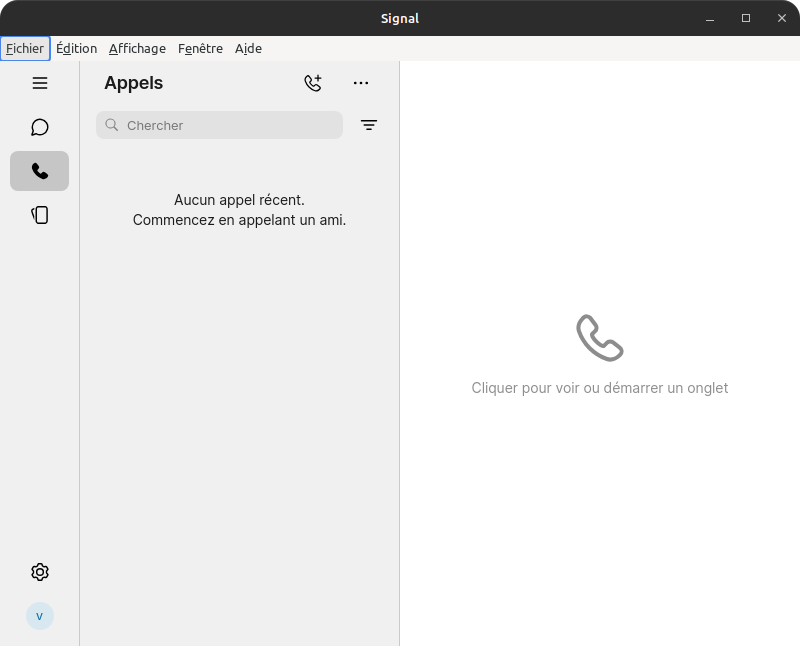Minimize the Signal window
The width and height of the screenshot is (800, 646).
click(x=710, y=18)
